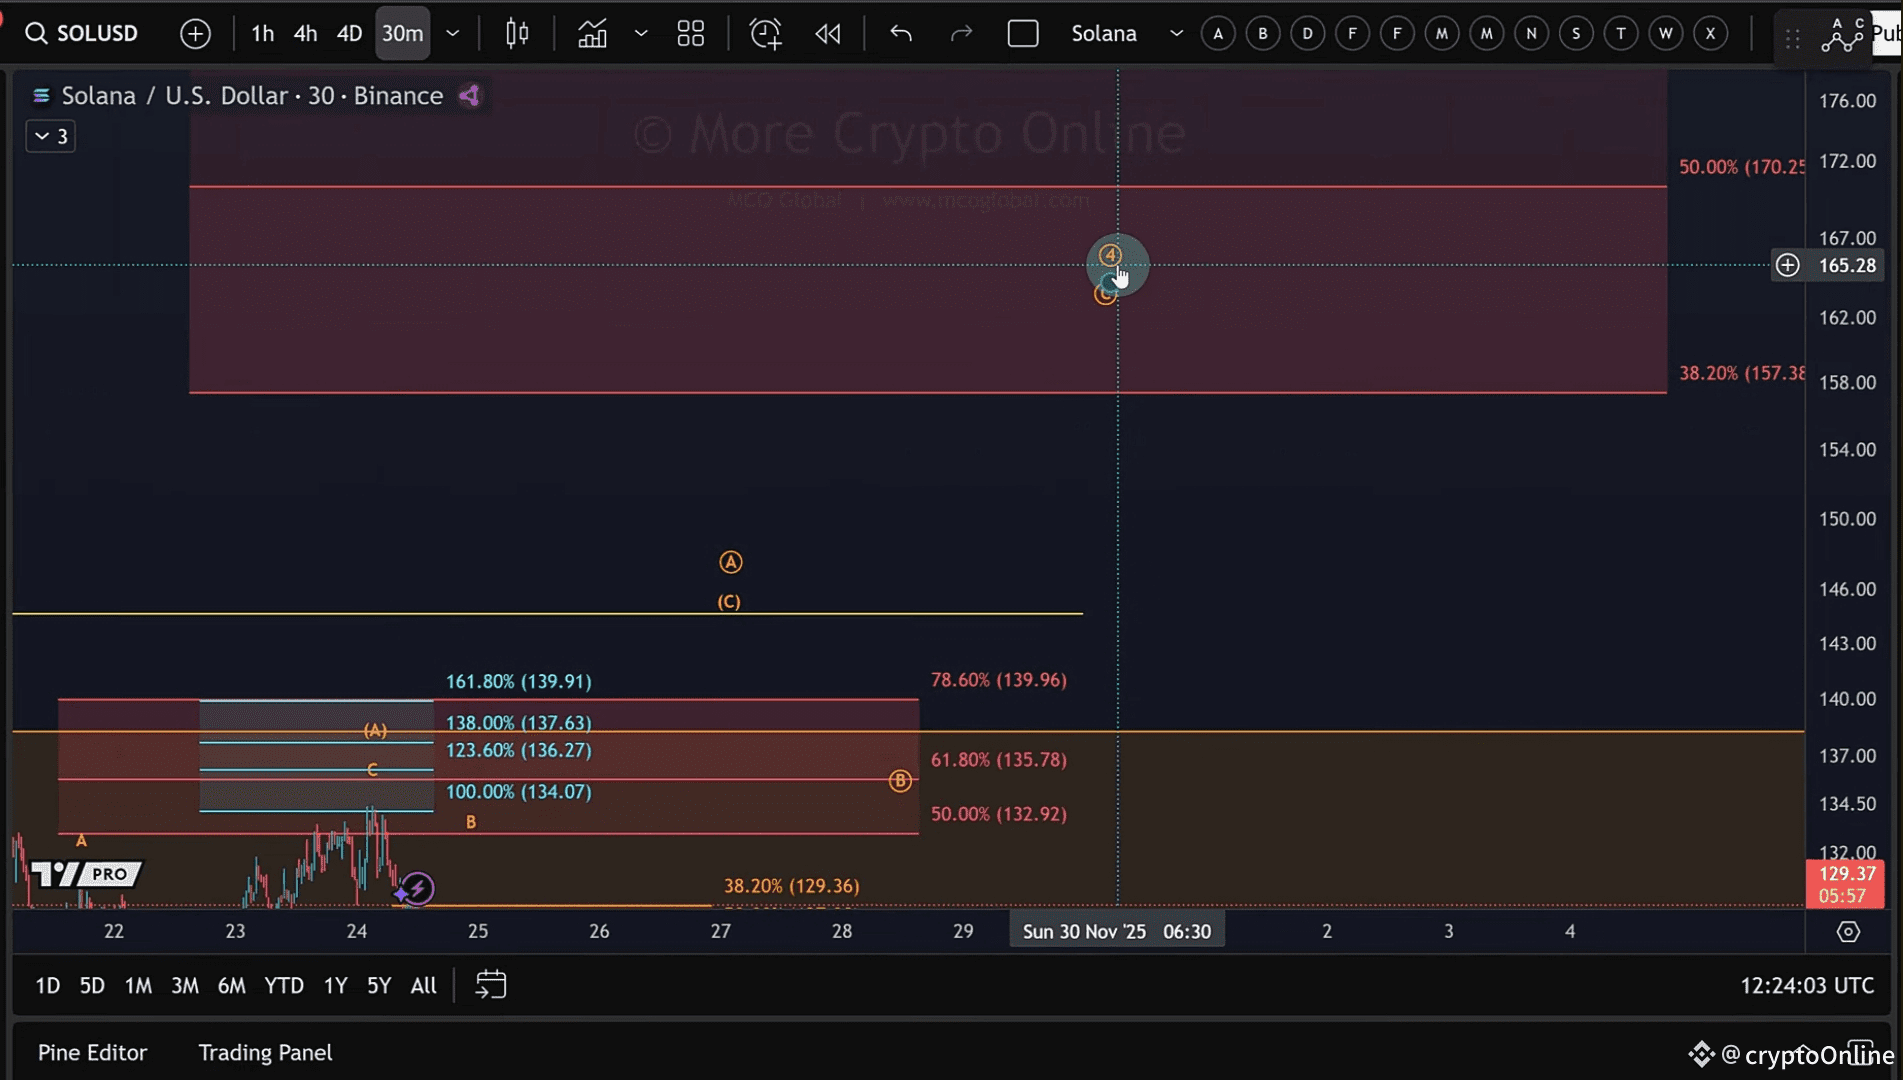Expand the indicator templates dropdown arrow
Viewport: 1903px width, 1080px height.
click(x=641, y=33)
